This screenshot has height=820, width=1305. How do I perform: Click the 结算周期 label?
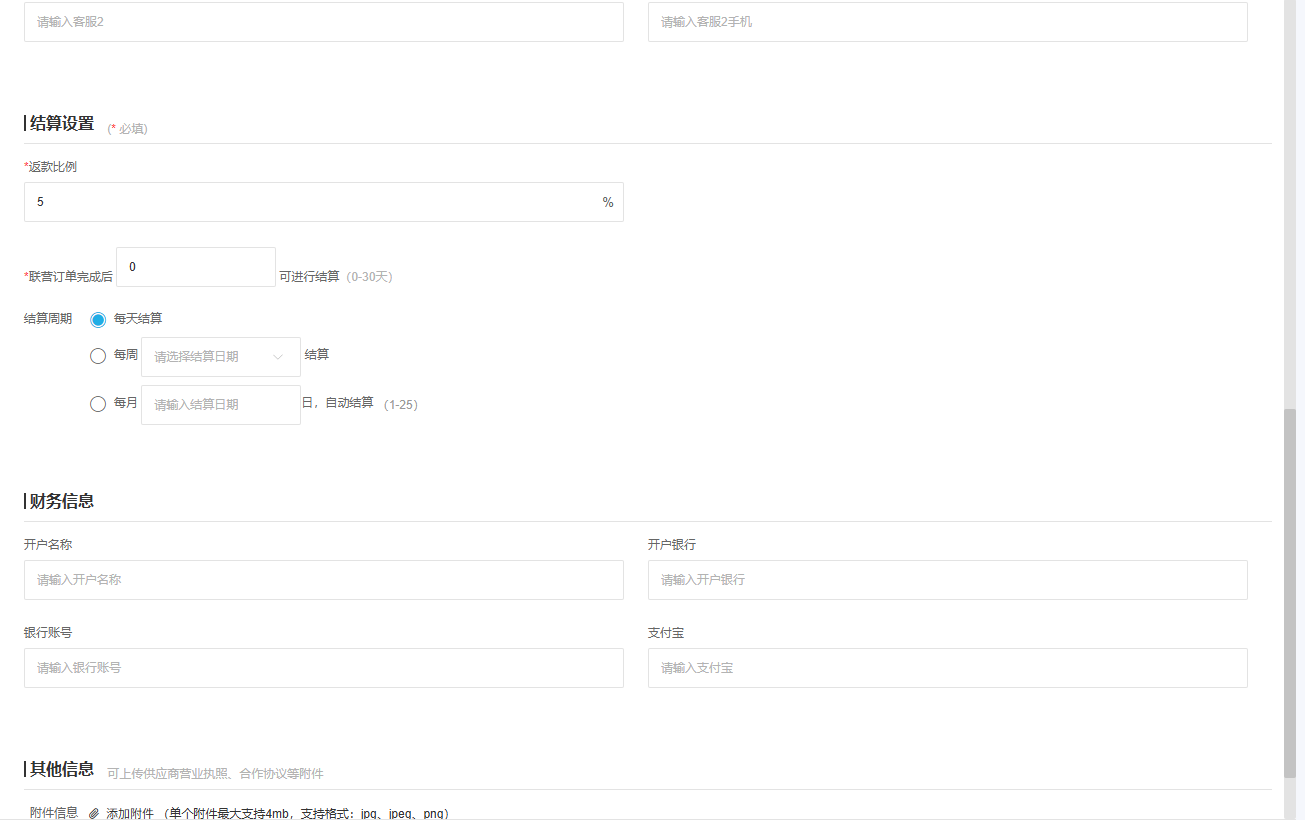point(48,319)
